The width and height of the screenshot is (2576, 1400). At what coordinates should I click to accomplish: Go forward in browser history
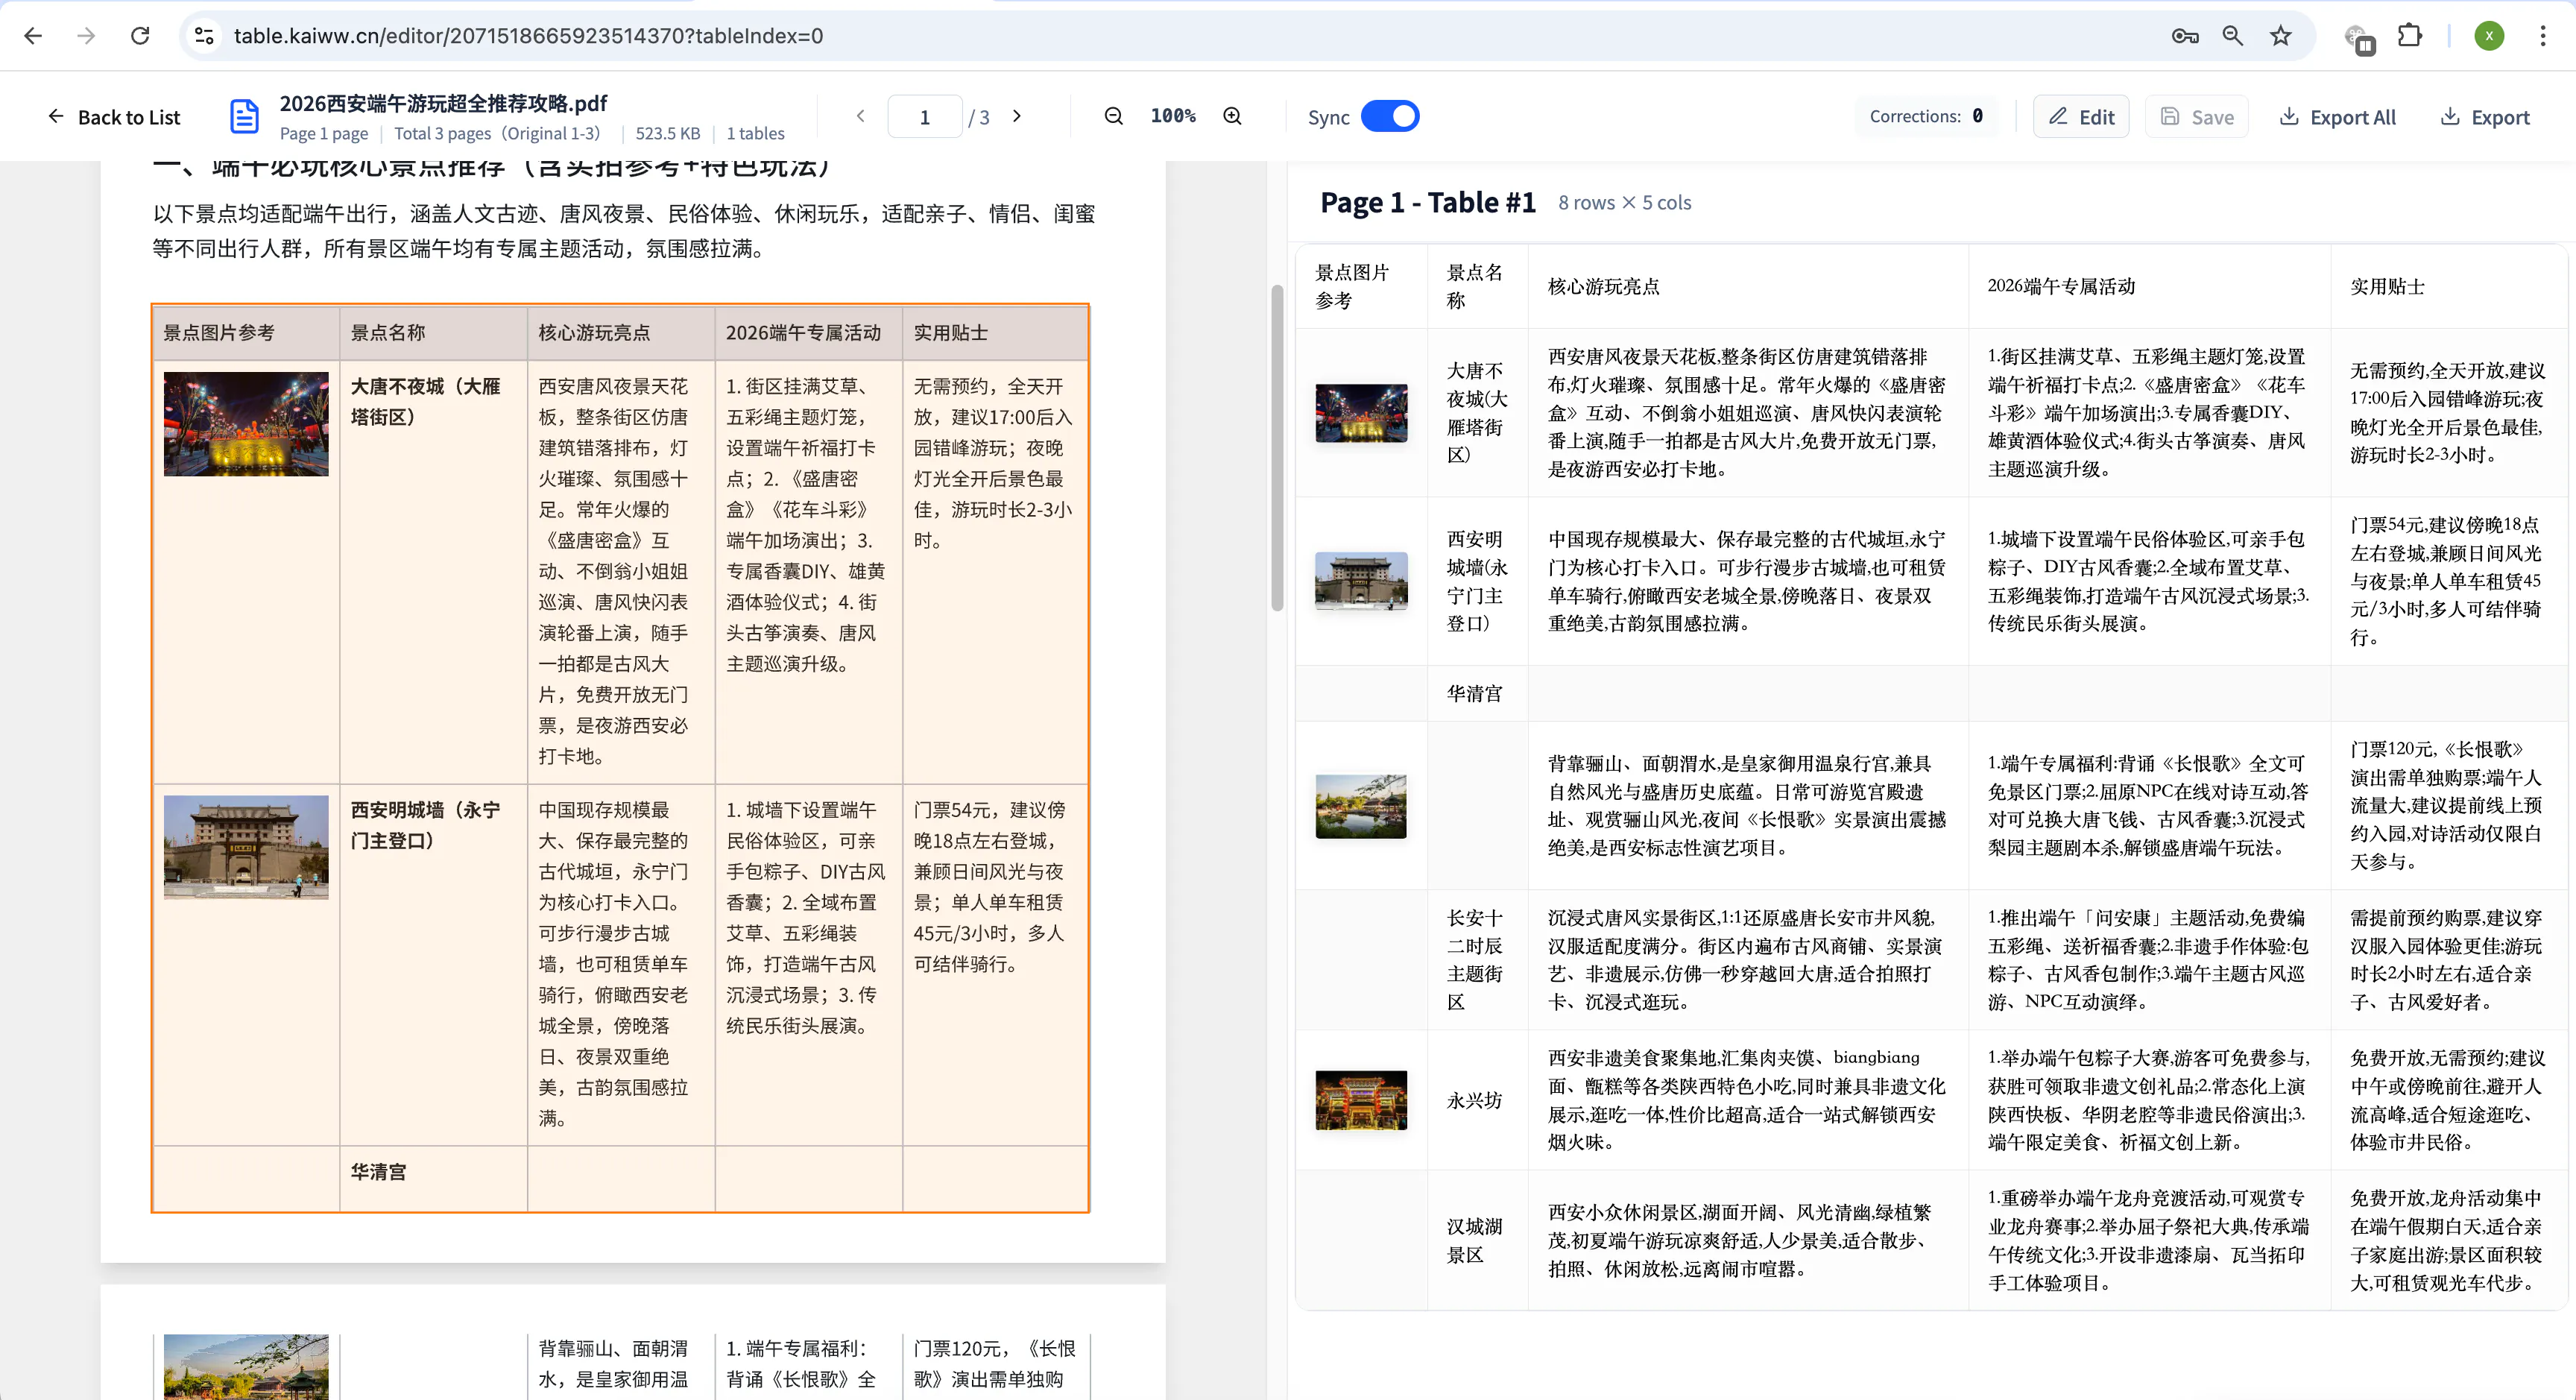click(x=87, y=36)
